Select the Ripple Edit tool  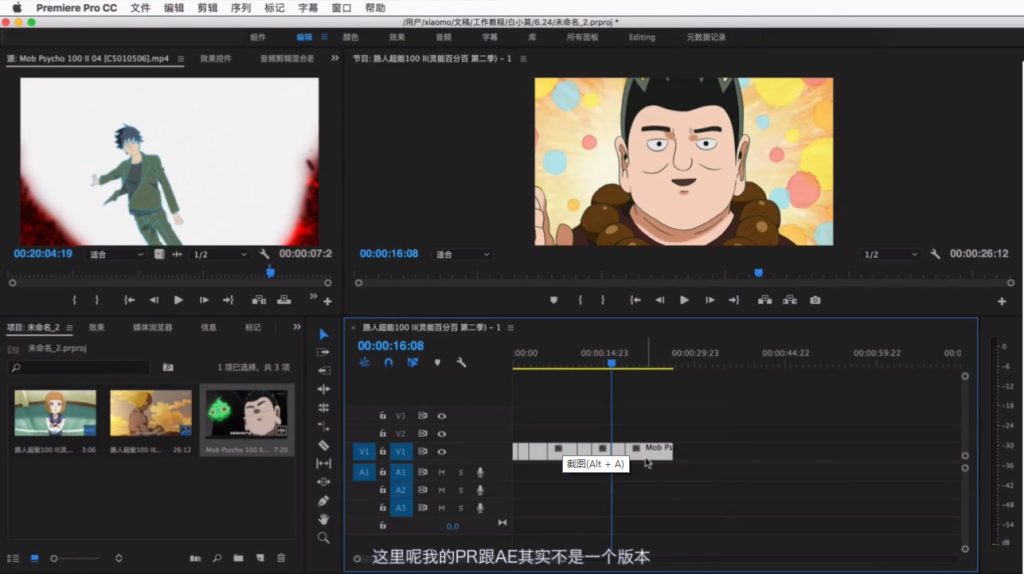323,389
